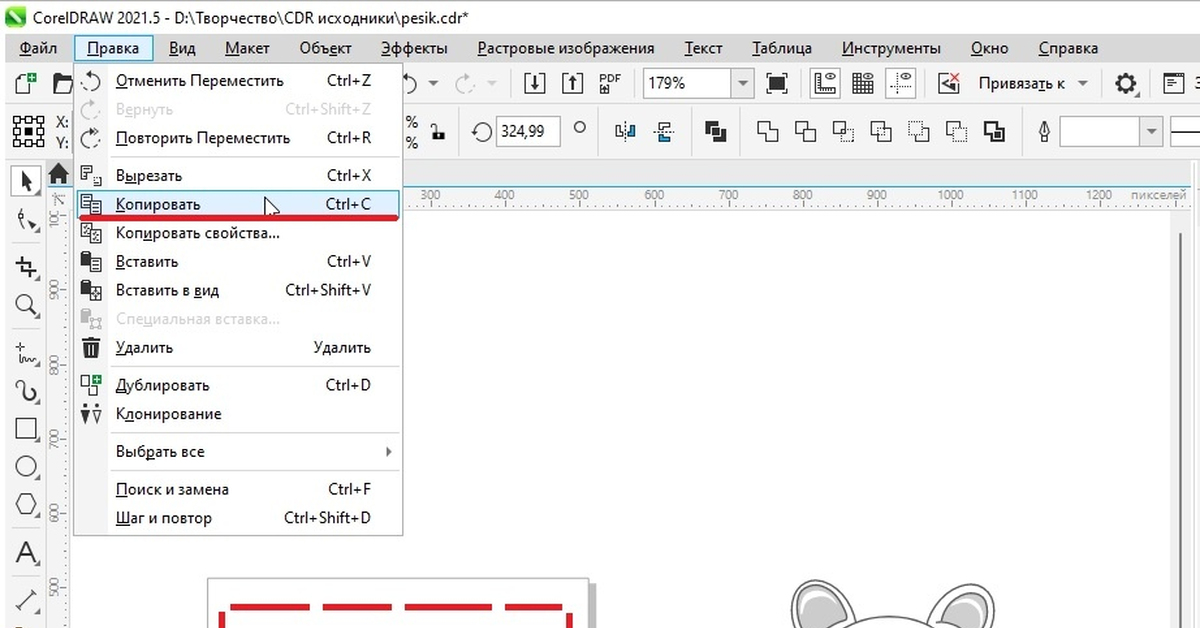Open the zoom level 179% dropdown
This screenshot has width=1200, height=628.
741,83
